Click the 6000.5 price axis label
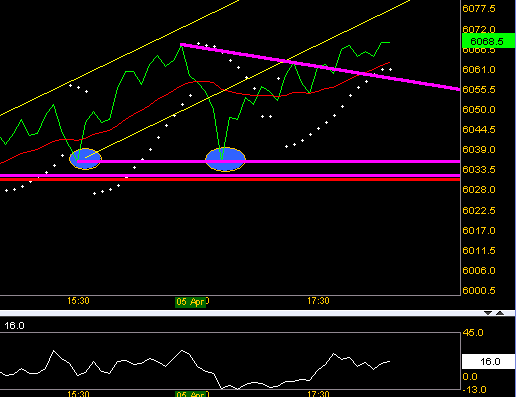The width and height of the screenshot is (516, 397). (479, 290)
